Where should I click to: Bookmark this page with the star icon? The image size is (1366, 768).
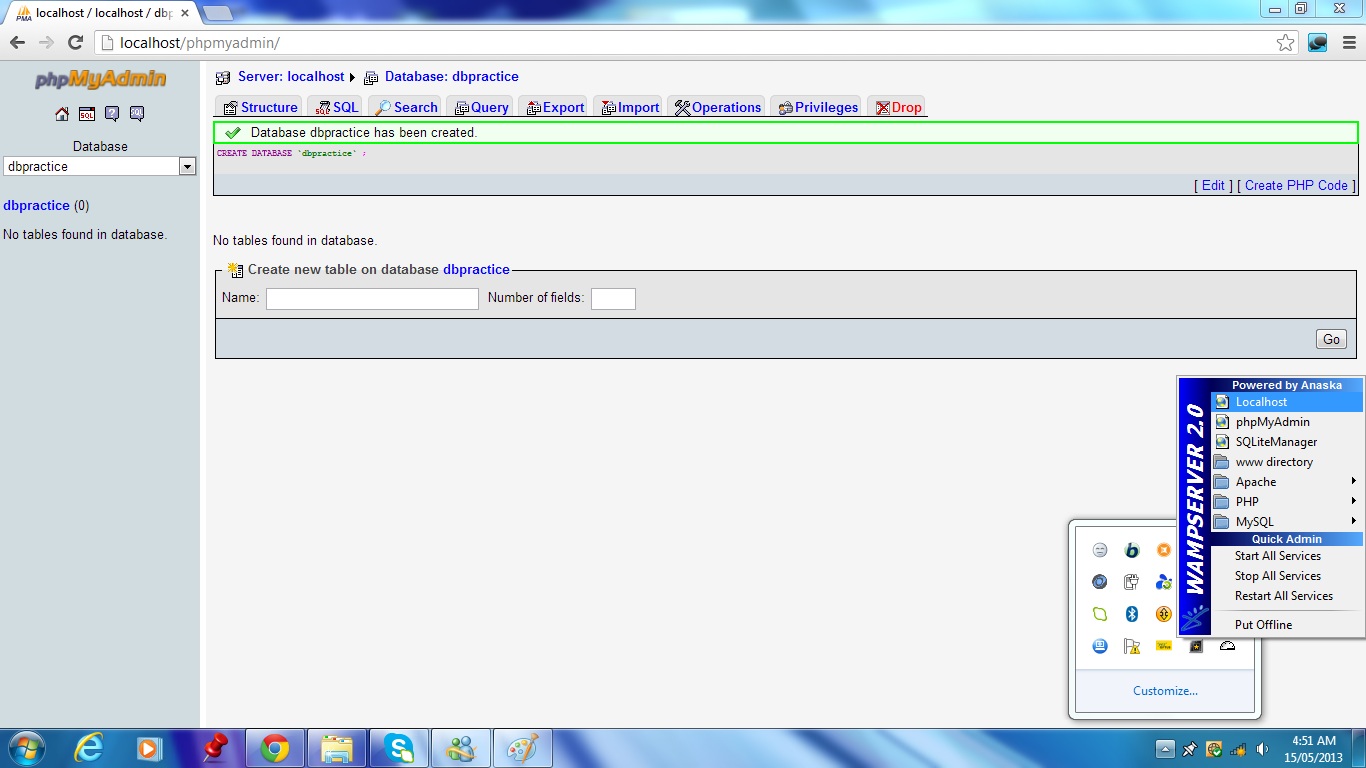1286,42
